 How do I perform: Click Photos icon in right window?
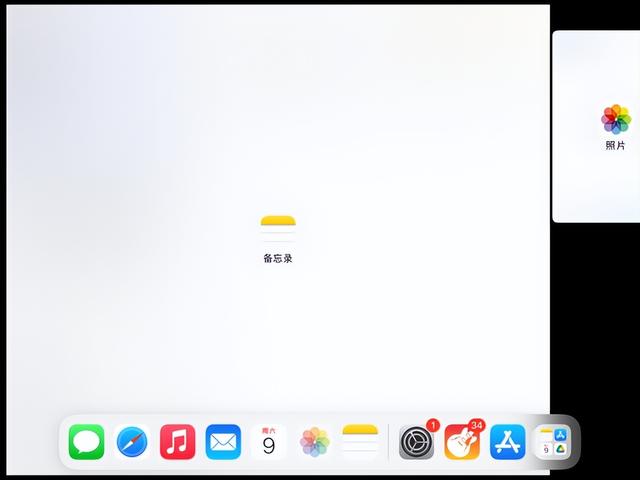(x=616, y=119)
